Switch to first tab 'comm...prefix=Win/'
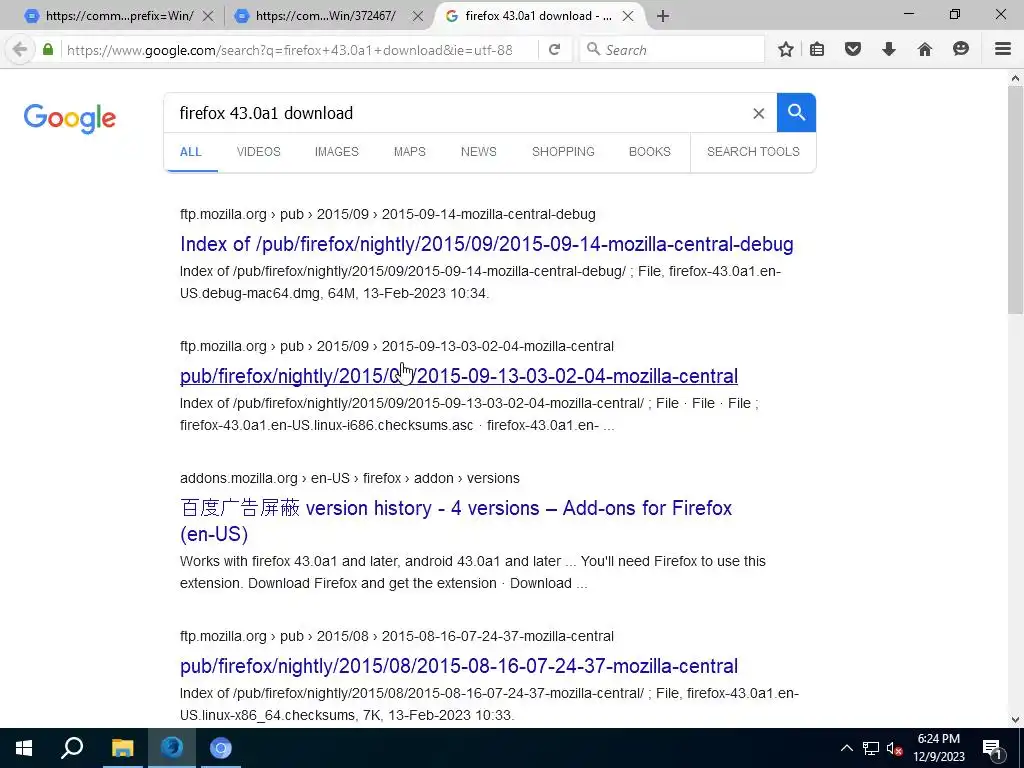Screen dimensions: 1024x768 [118, 16]
